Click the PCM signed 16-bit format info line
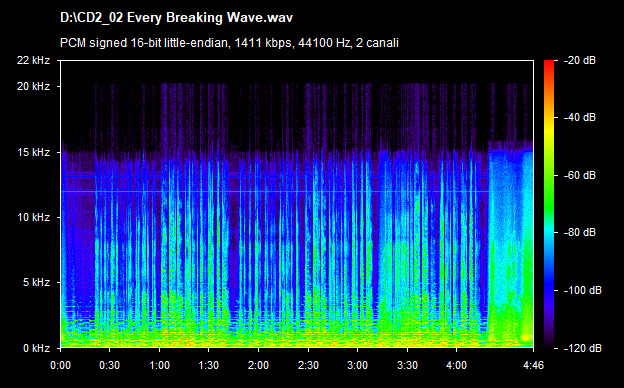This screenshot has width=624, height=388. tap(229, 43)
